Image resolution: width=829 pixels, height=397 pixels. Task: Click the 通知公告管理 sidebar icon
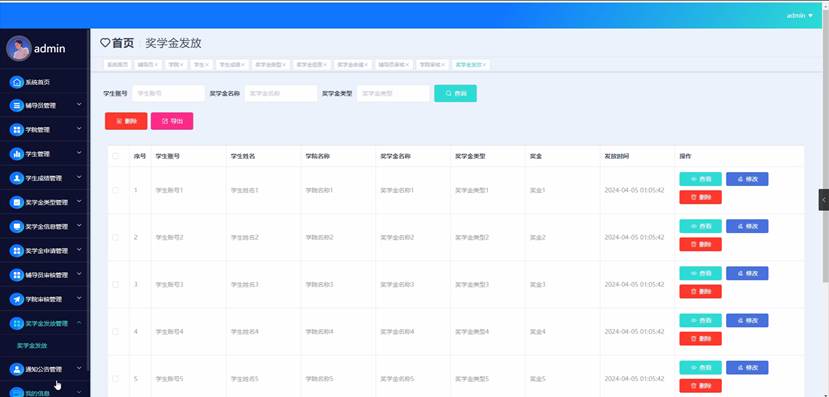point(17,369)
